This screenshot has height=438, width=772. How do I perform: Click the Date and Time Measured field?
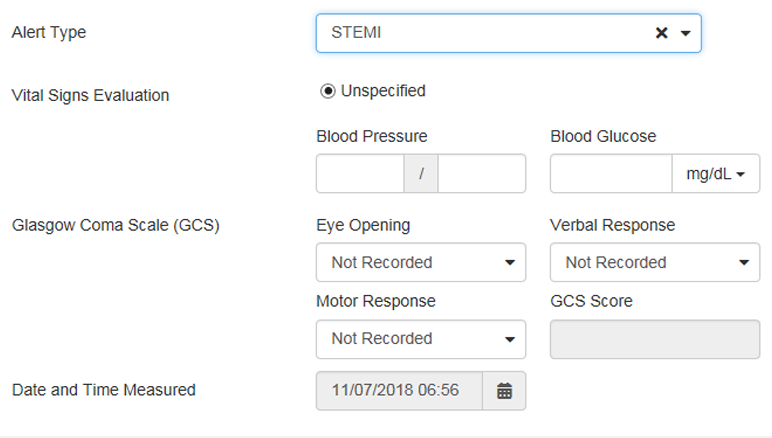[399, 391]
